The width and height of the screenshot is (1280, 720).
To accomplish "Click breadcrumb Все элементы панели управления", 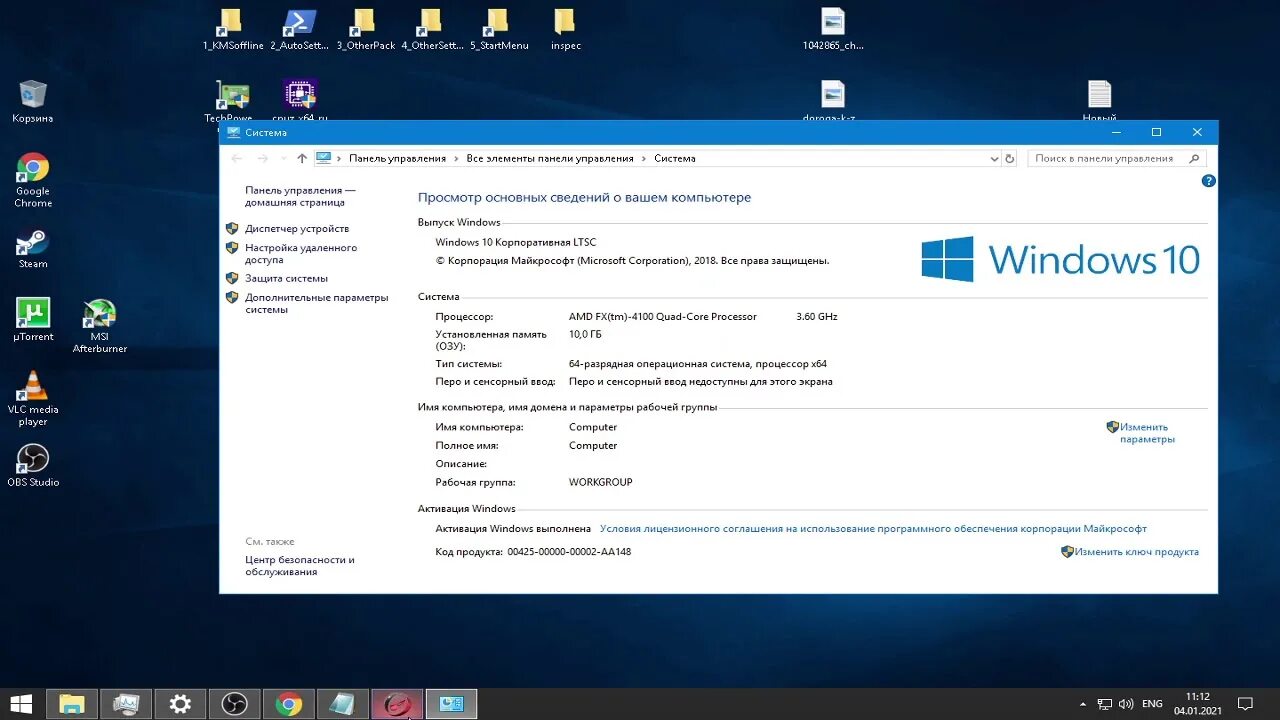I will click(550, 158).
